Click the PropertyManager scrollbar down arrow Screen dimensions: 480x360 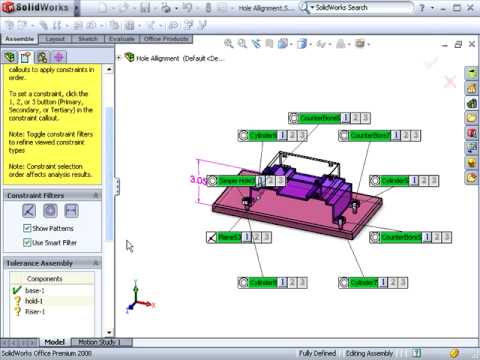tap(109, 332)
